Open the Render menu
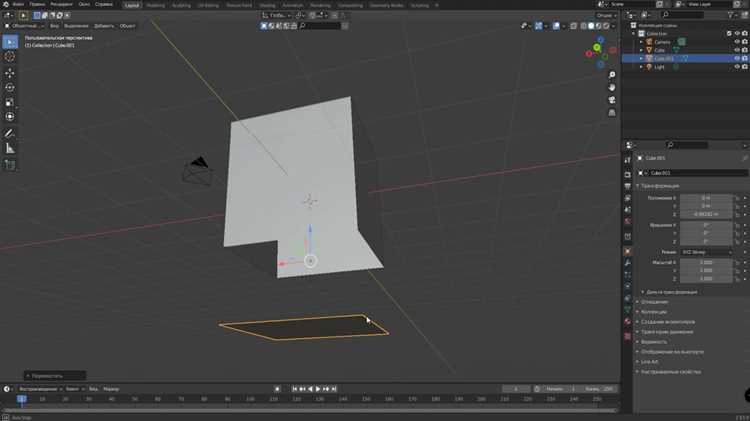 pyautogui.click(x=61, y=4)
